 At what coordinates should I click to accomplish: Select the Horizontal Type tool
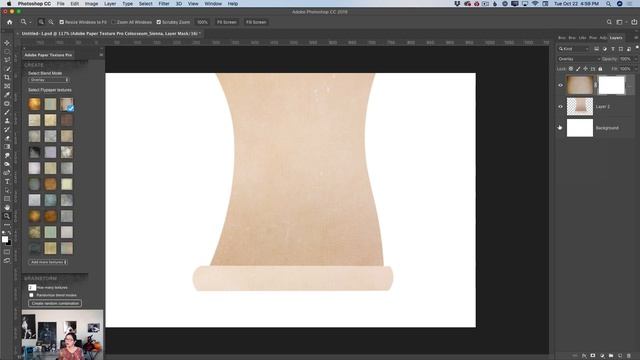pyautogui.click(x=7, y=182)
